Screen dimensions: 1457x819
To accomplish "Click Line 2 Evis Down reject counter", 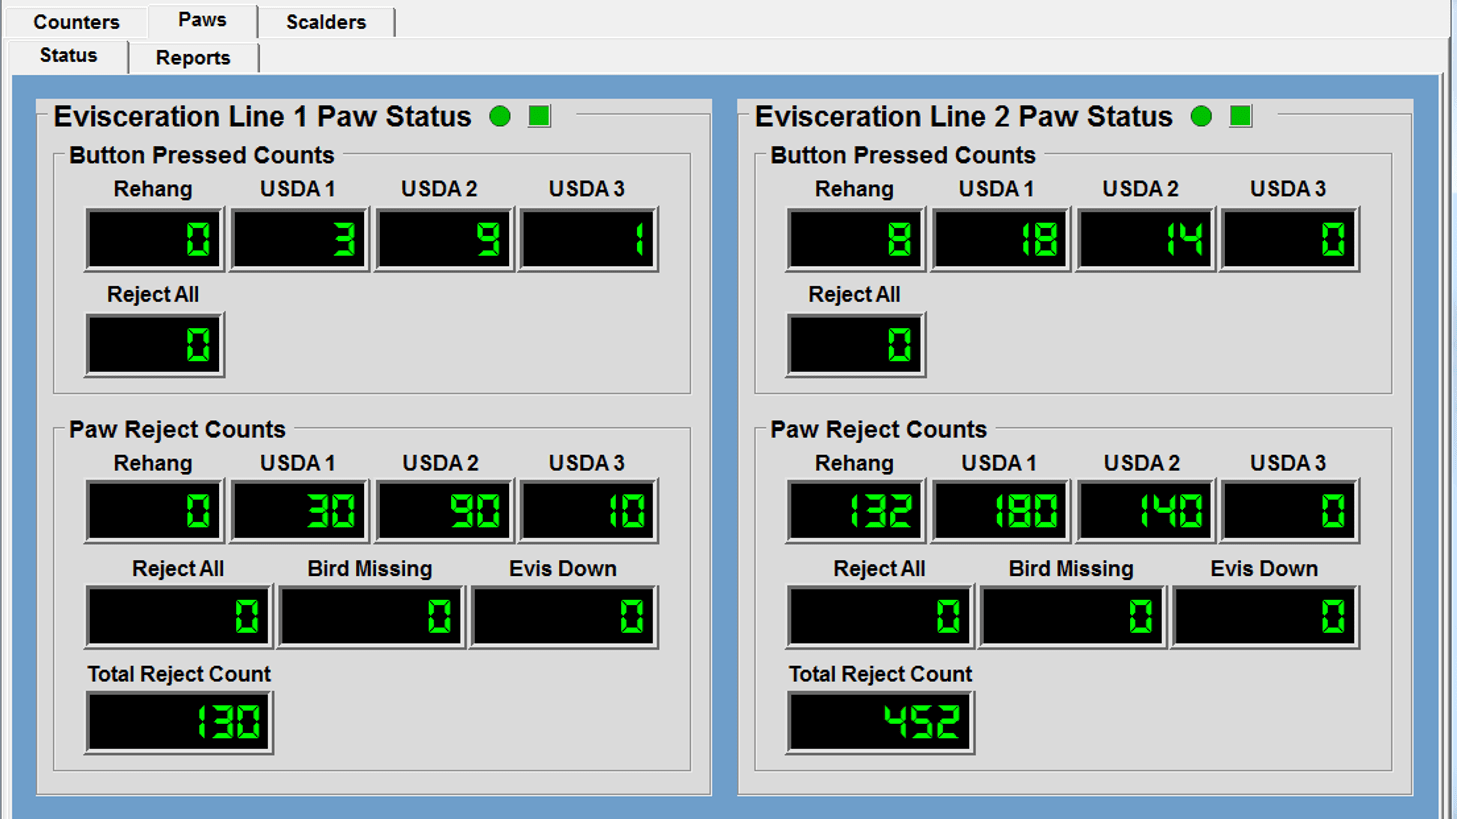I will tap(1264, 617).
